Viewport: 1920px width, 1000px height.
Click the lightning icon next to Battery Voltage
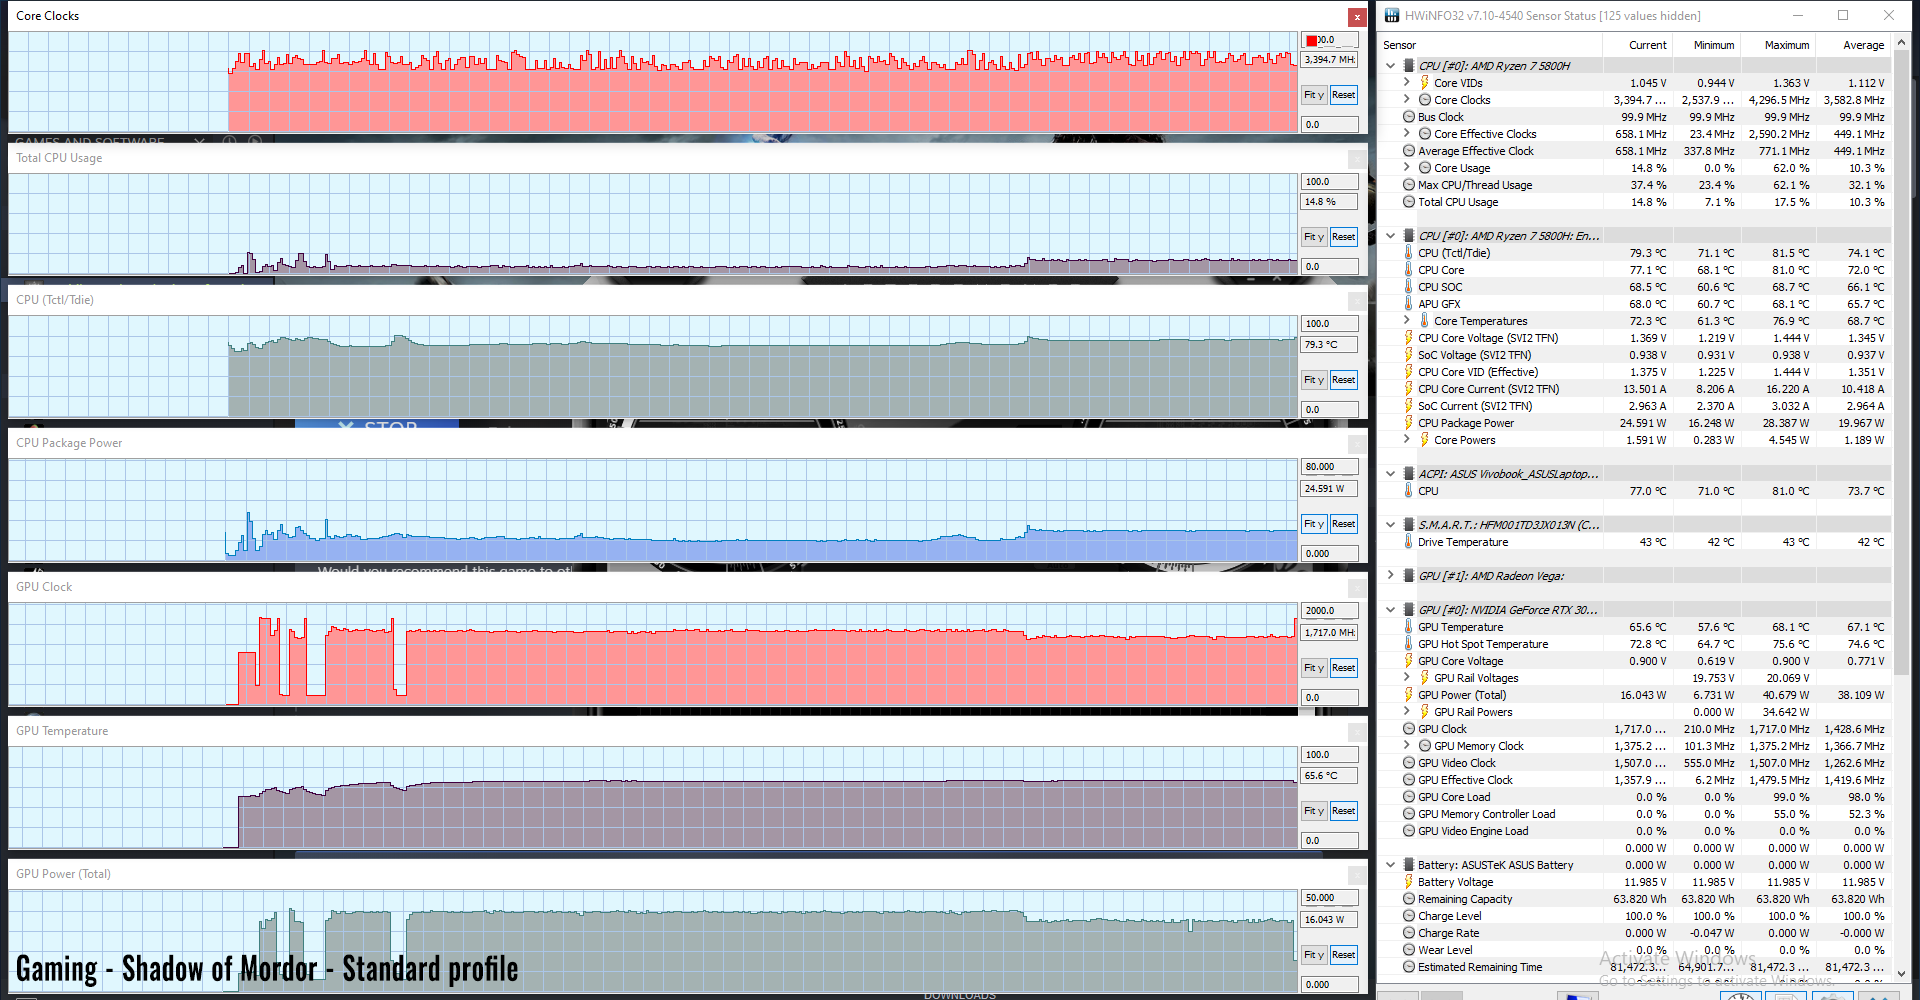point(1409,882)
